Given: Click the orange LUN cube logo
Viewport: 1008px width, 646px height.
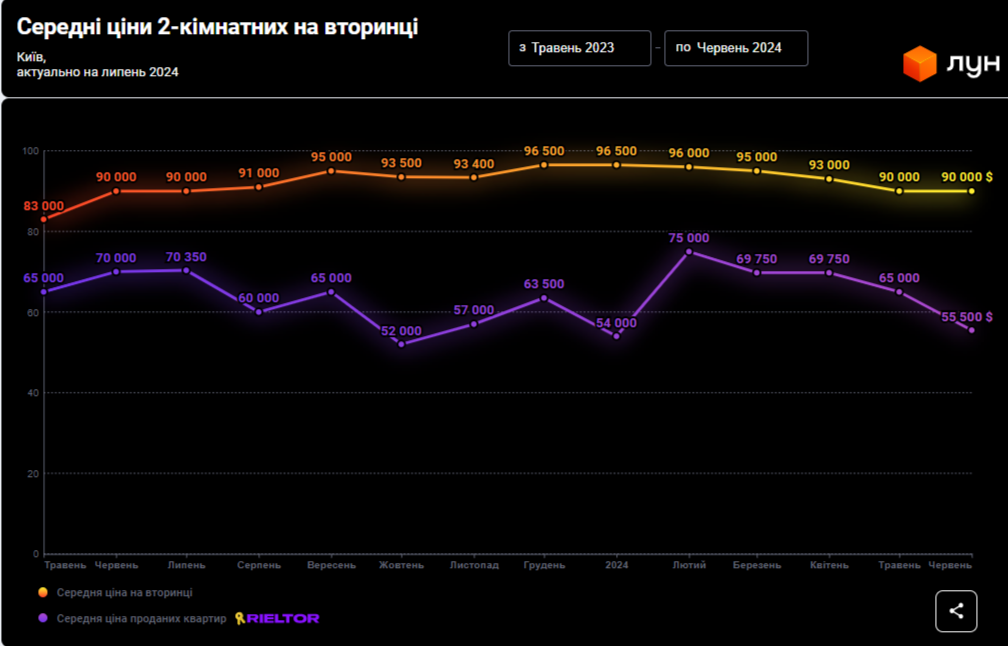Looking at the screenshot, I should [x=919, y=64].
